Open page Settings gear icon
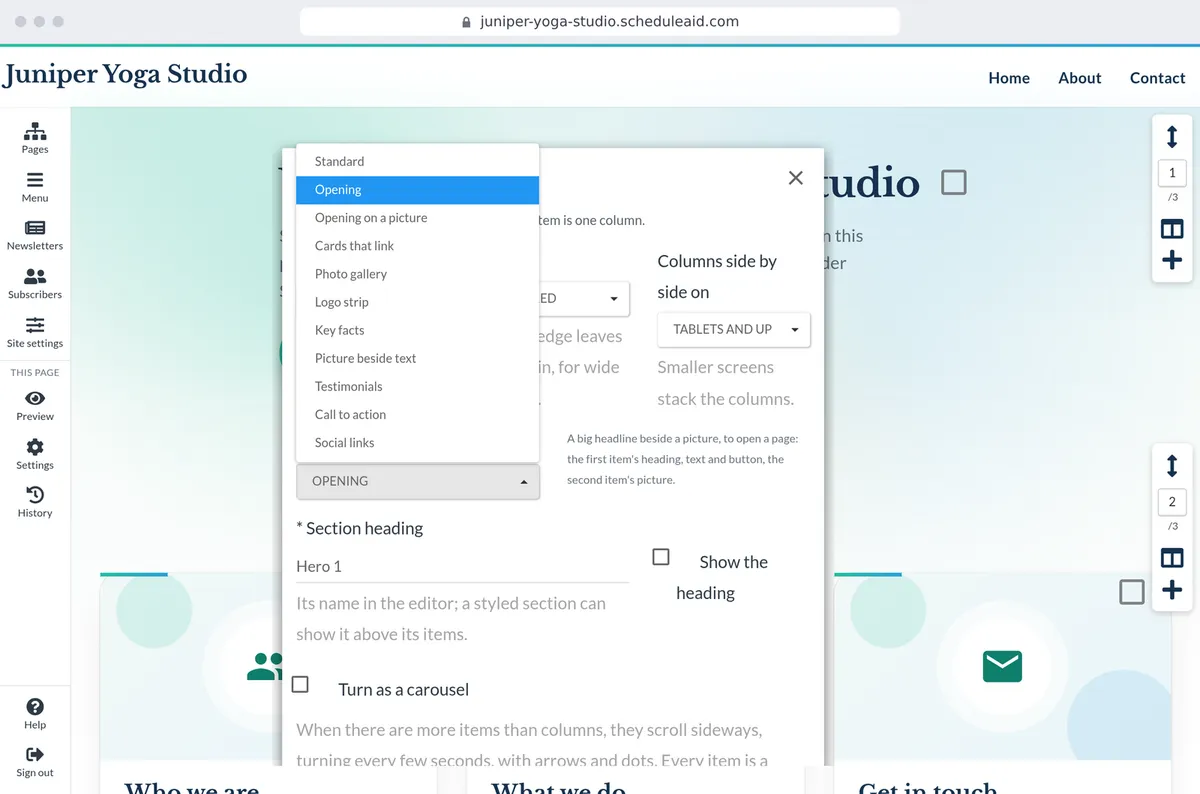This screenshot has width=1200, height=794. point(35,447)
